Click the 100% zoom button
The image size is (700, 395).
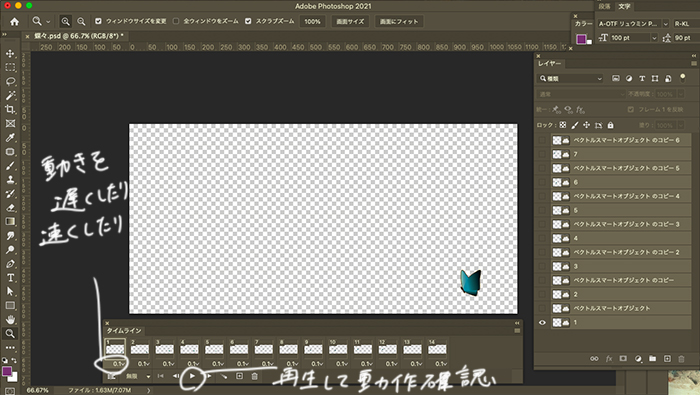pyautogui.click(x=312, y=21)
